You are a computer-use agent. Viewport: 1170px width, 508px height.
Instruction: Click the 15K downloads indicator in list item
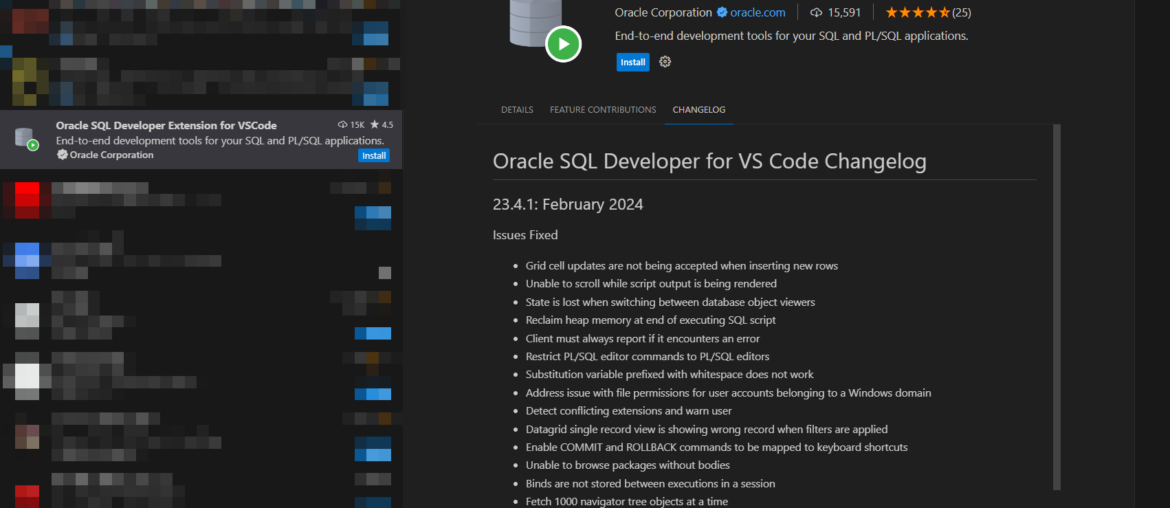coord(351,125)
